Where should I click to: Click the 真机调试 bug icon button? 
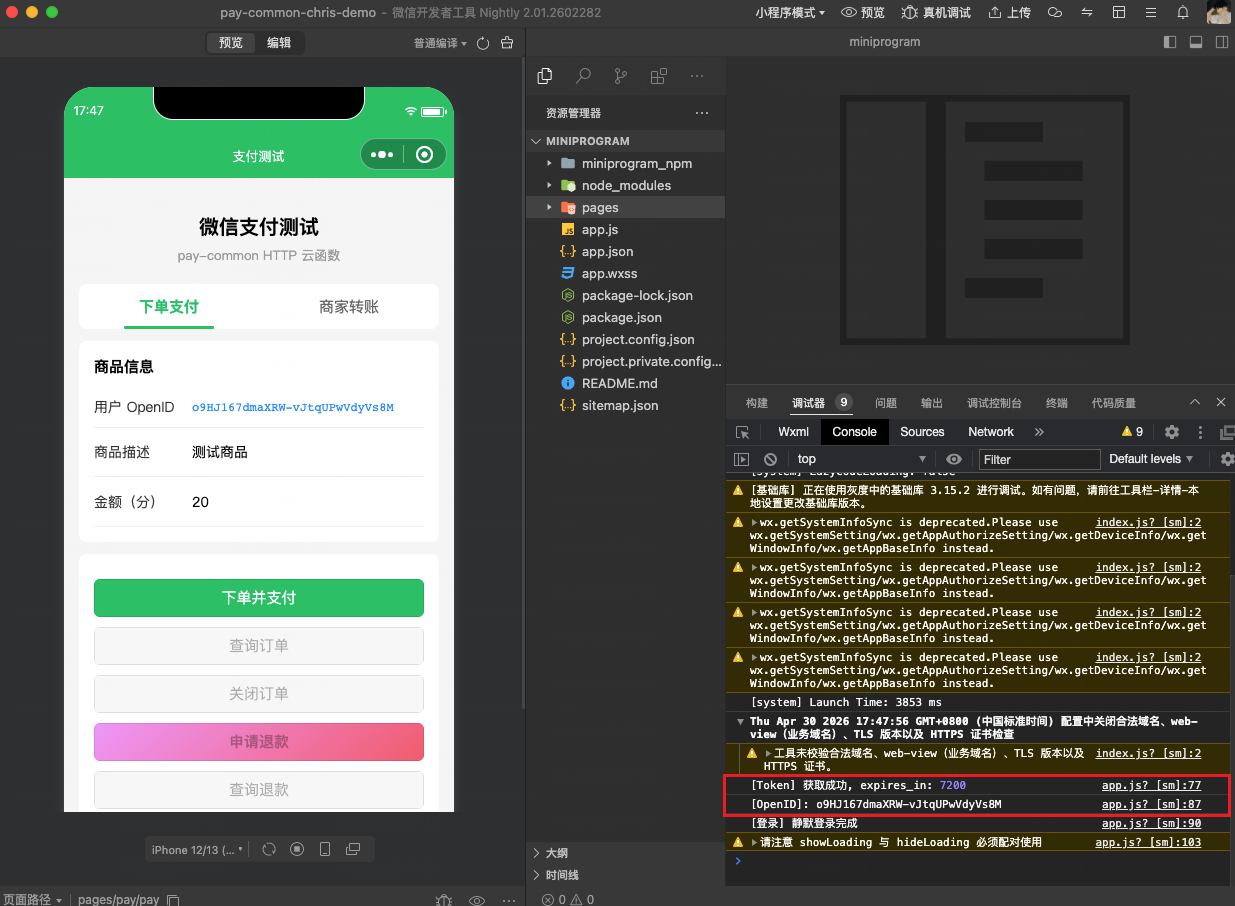[x=935, y=13]
